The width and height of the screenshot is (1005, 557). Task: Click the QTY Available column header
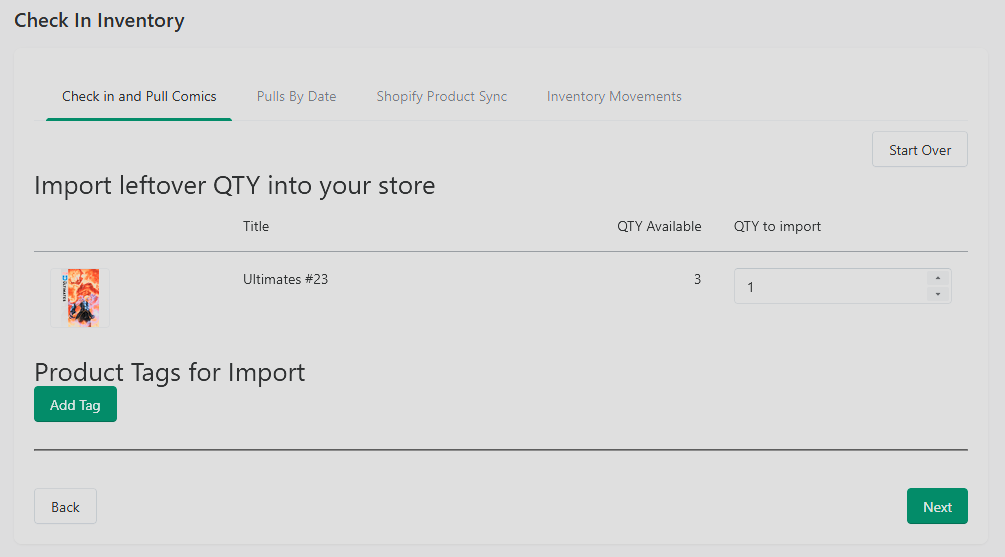[x=659, y=226]
